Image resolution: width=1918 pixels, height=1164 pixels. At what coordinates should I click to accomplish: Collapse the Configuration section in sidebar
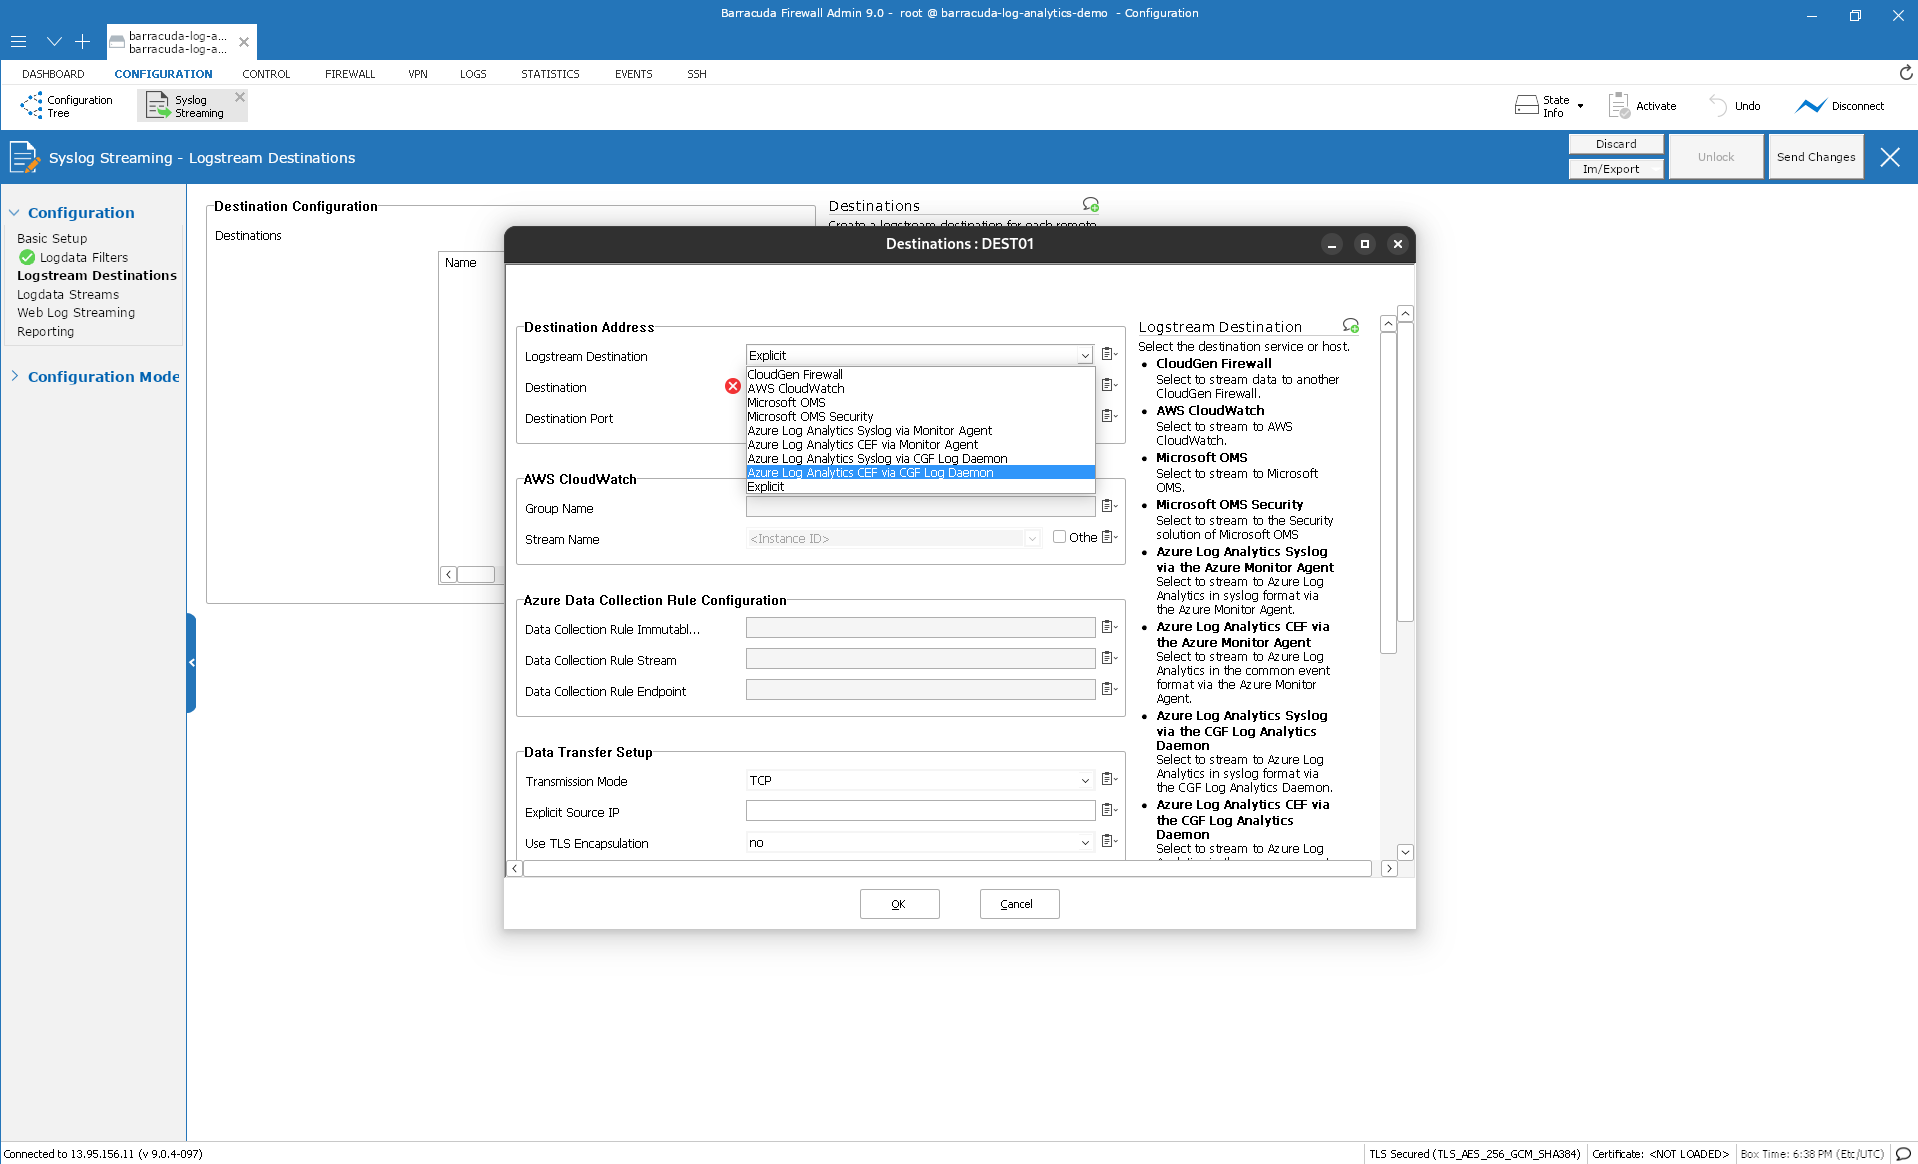click(14, 212)
